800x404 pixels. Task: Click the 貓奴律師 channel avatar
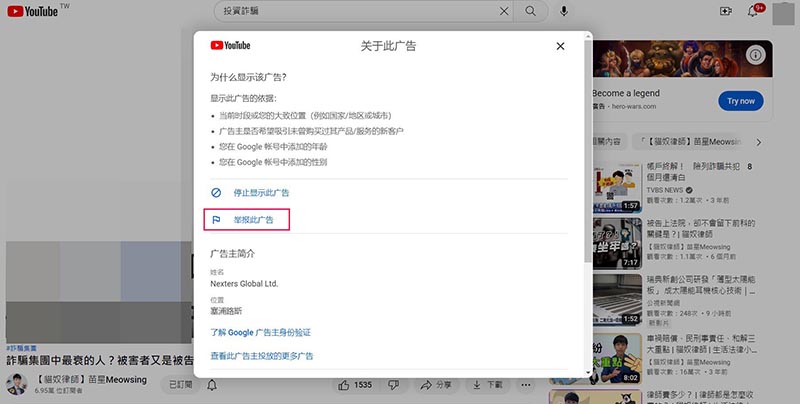tap(16, 384)
